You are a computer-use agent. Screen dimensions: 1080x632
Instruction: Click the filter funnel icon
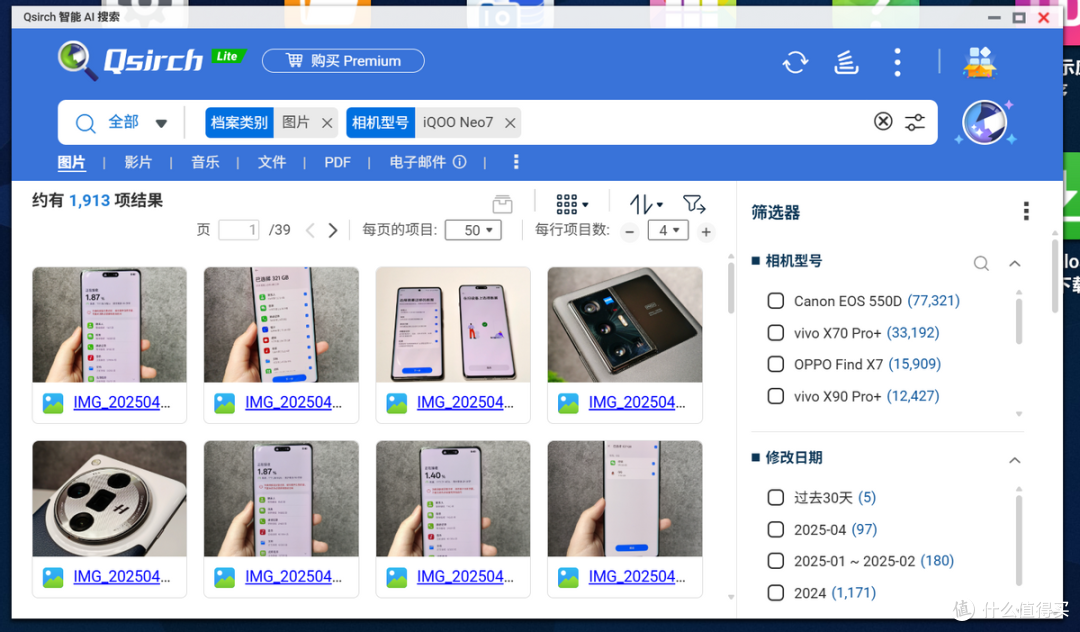point(694,204)
